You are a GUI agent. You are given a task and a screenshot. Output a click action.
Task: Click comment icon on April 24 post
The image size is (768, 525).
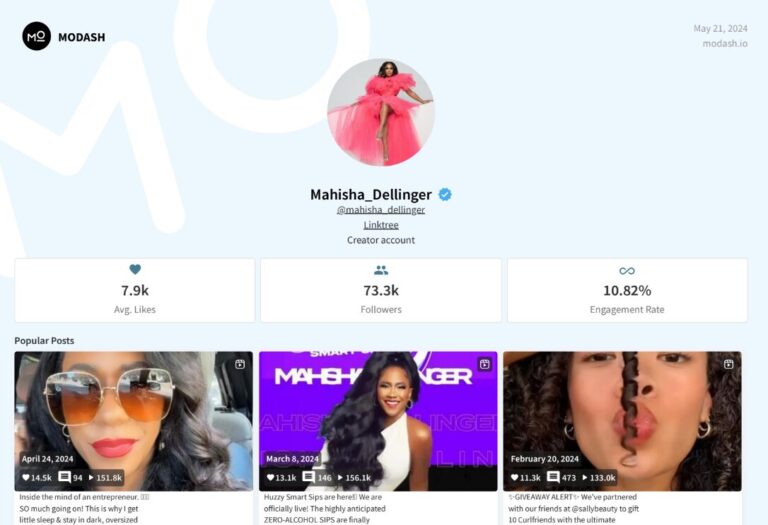64,477
